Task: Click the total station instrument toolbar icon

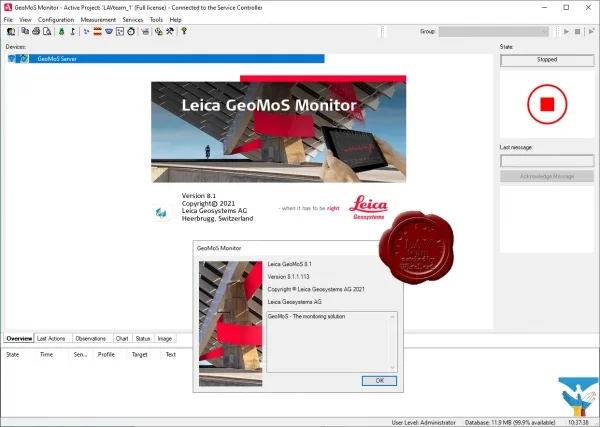Action: coord(72,31)
